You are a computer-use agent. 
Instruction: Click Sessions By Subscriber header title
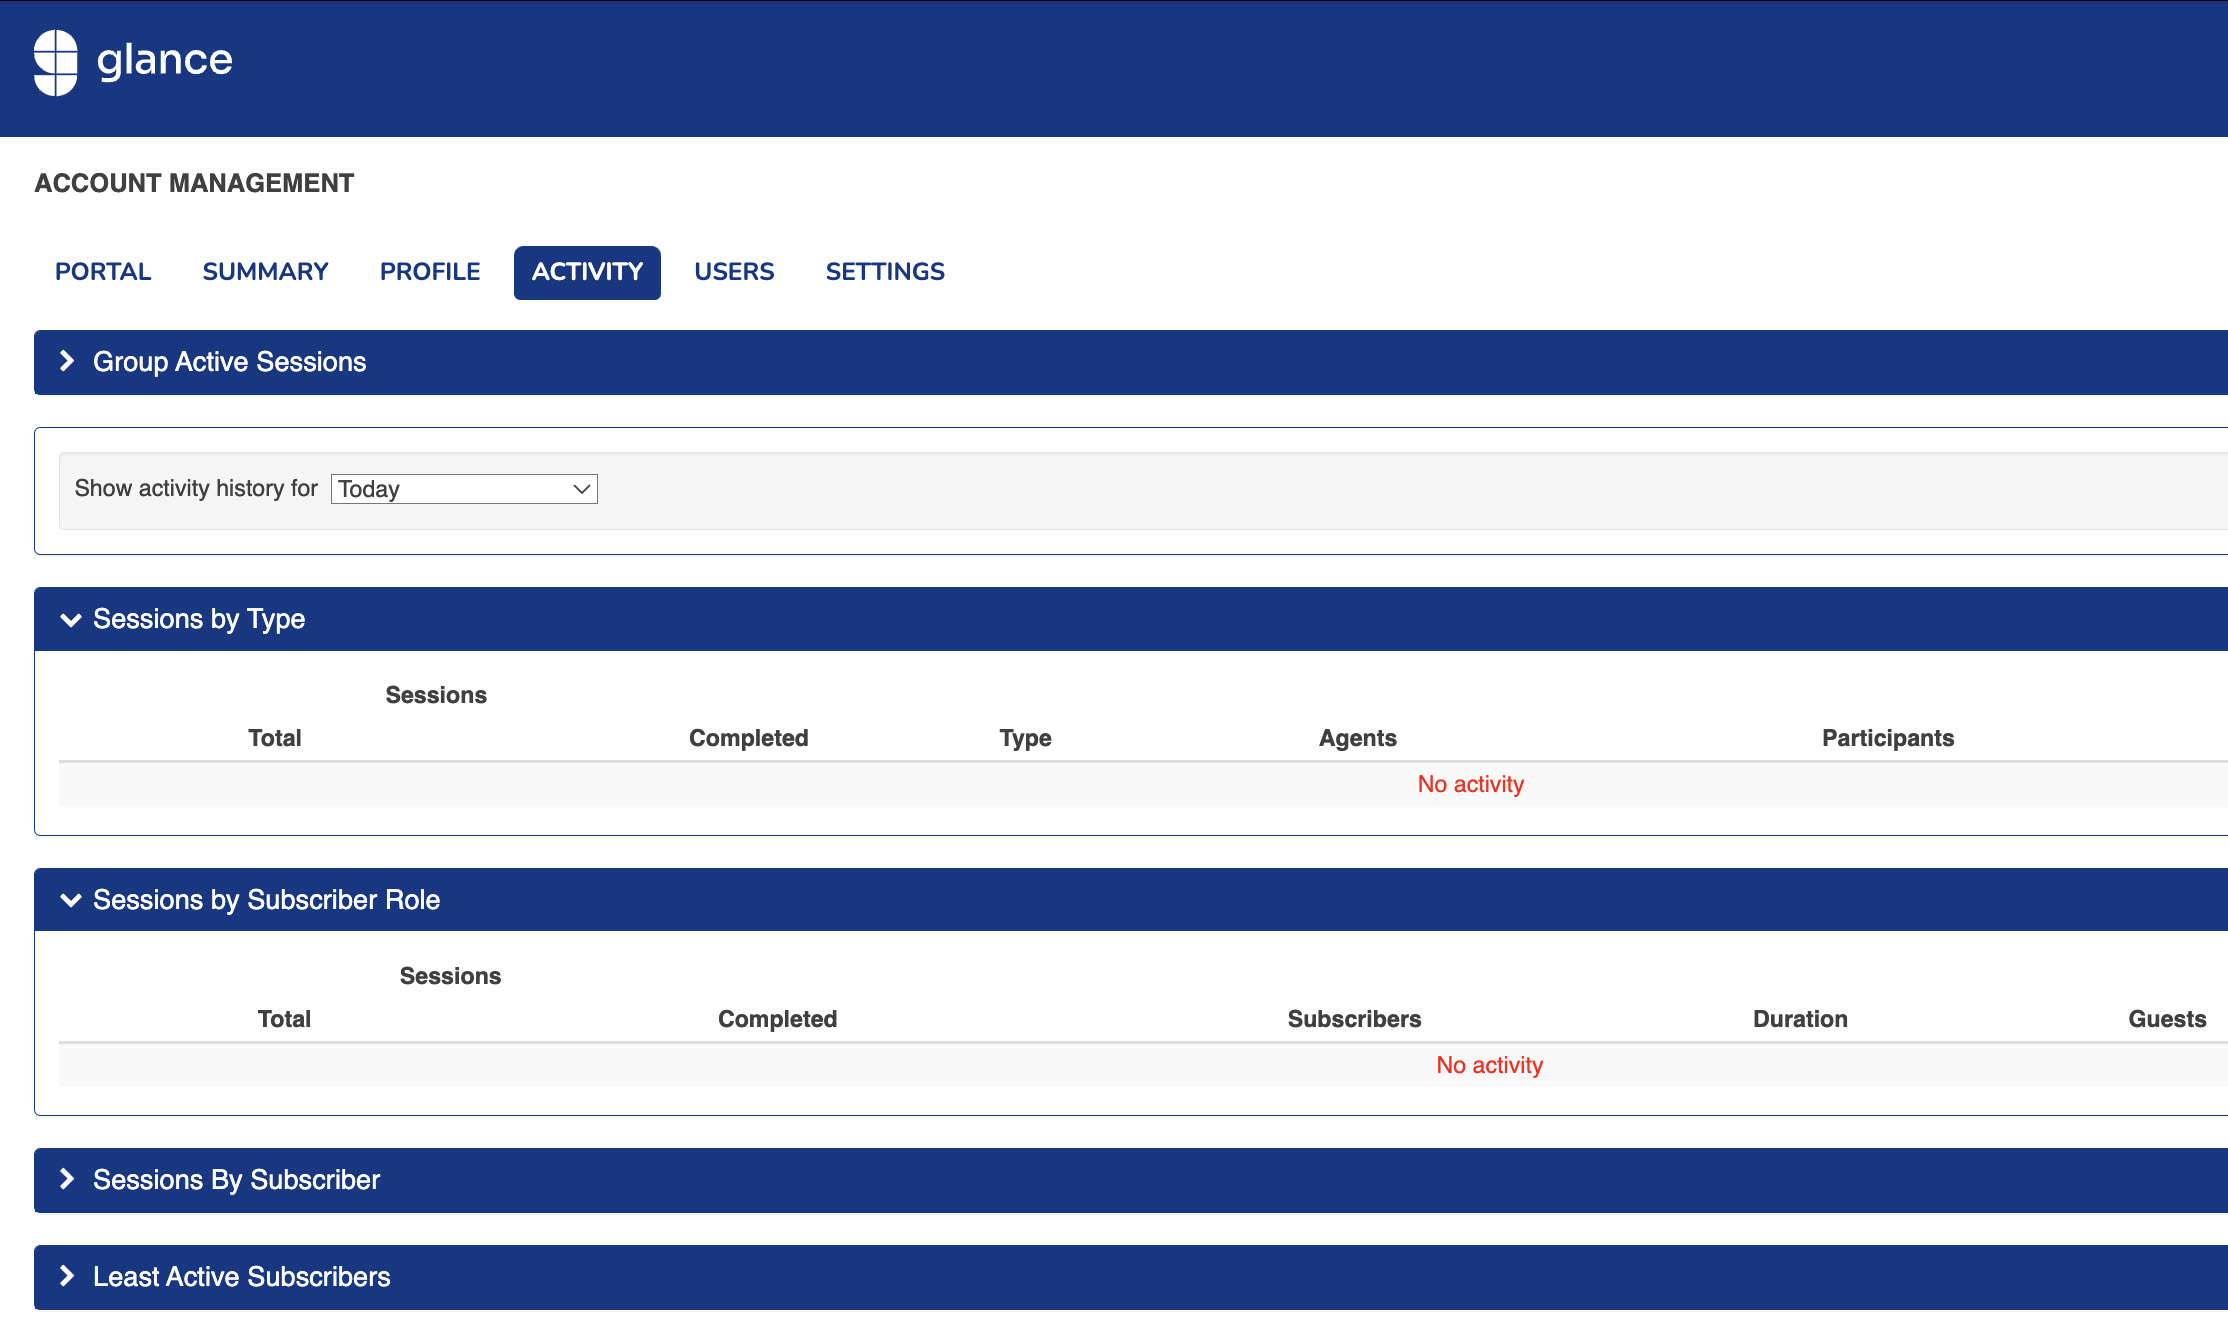[x=237, y=1180]
